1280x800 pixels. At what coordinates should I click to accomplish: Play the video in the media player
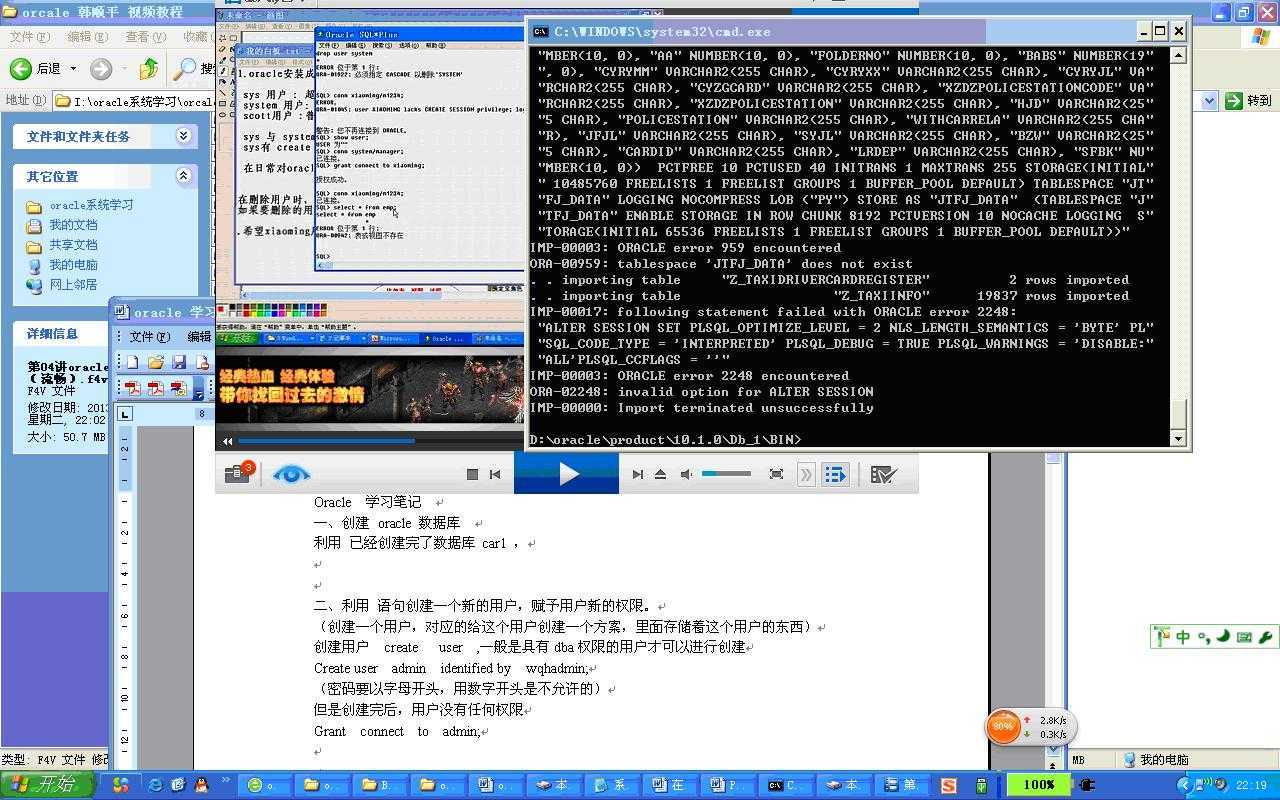(567, 474)
